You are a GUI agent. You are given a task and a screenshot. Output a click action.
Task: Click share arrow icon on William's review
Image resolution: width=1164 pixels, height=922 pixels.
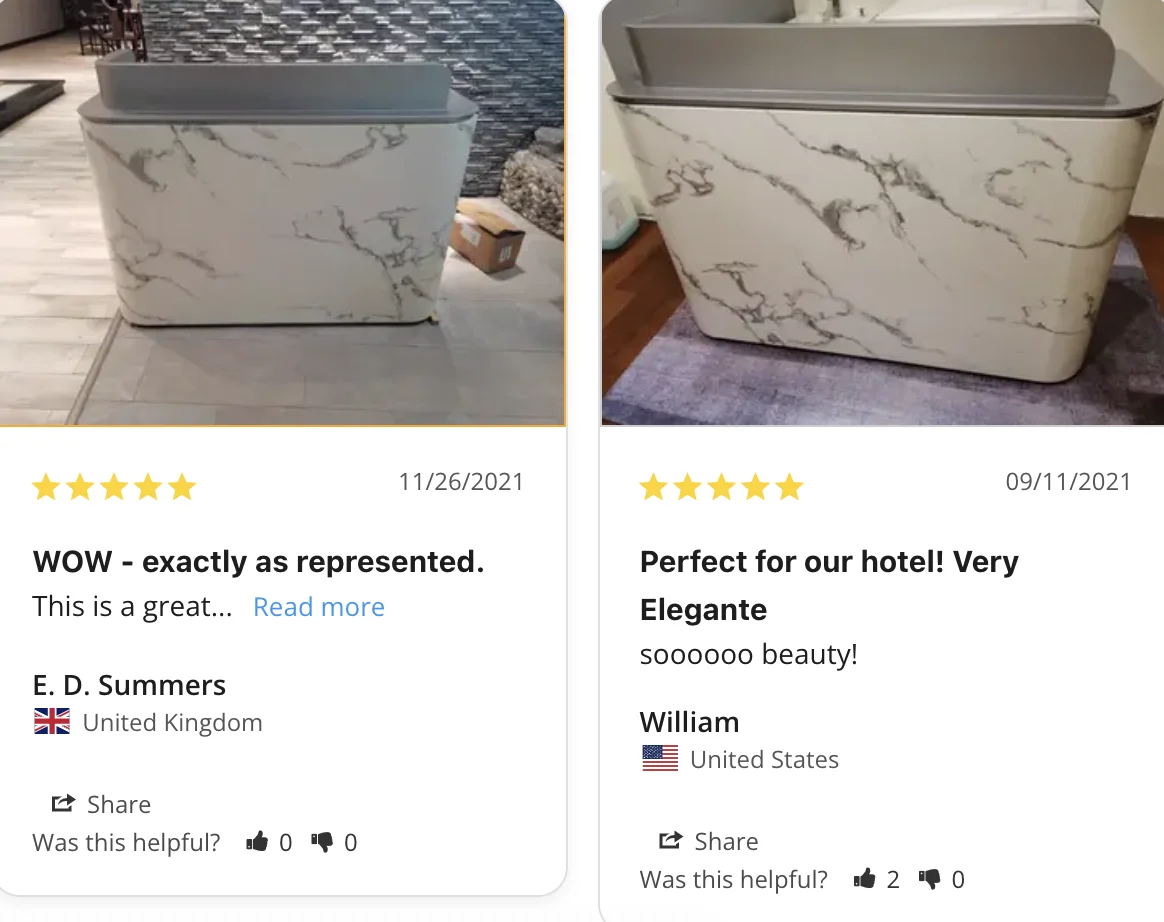670,840
